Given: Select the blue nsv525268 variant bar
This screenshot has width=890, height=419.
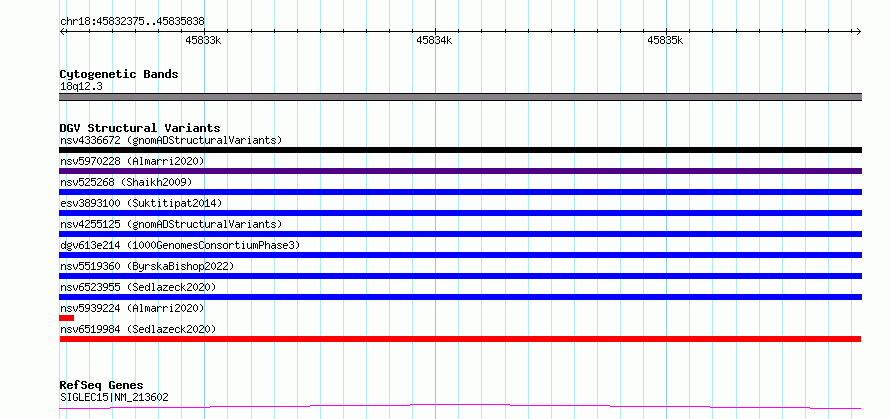Looking at the screenshot, I should tap(460, 192).
